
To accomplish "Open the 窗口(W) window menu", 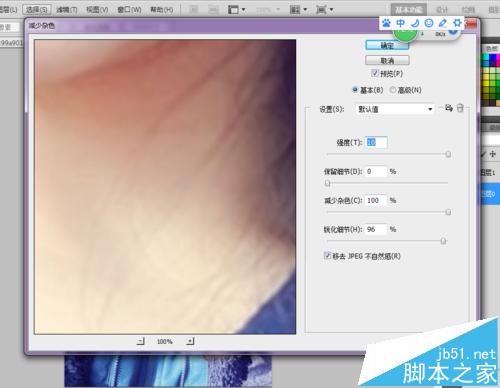I will (129, 10).
